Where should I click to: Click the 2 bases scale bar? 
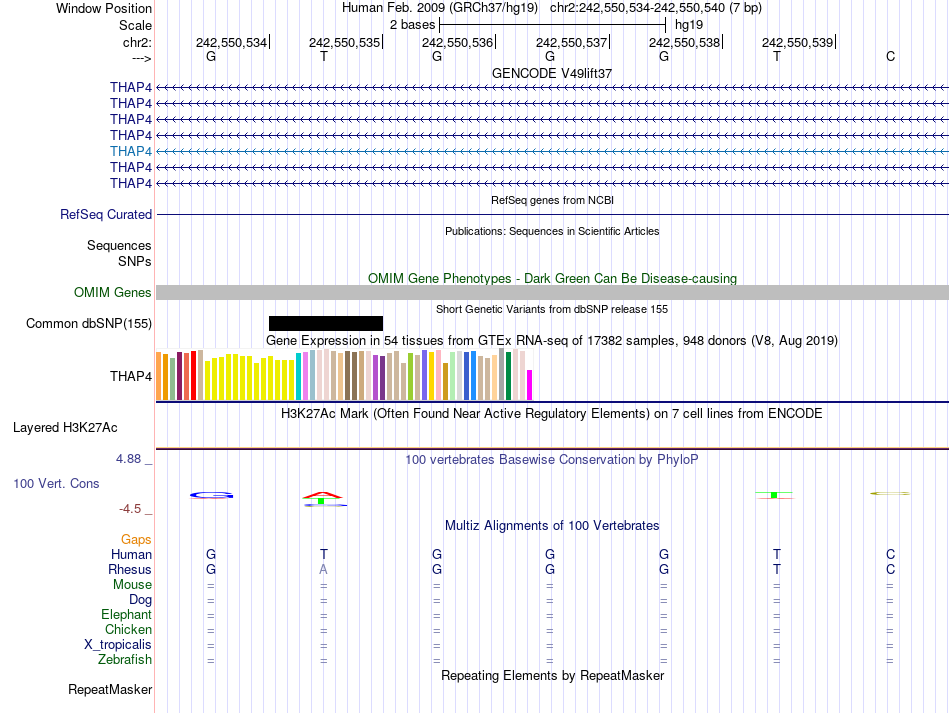pyautogui.click(x=553, y=25)
